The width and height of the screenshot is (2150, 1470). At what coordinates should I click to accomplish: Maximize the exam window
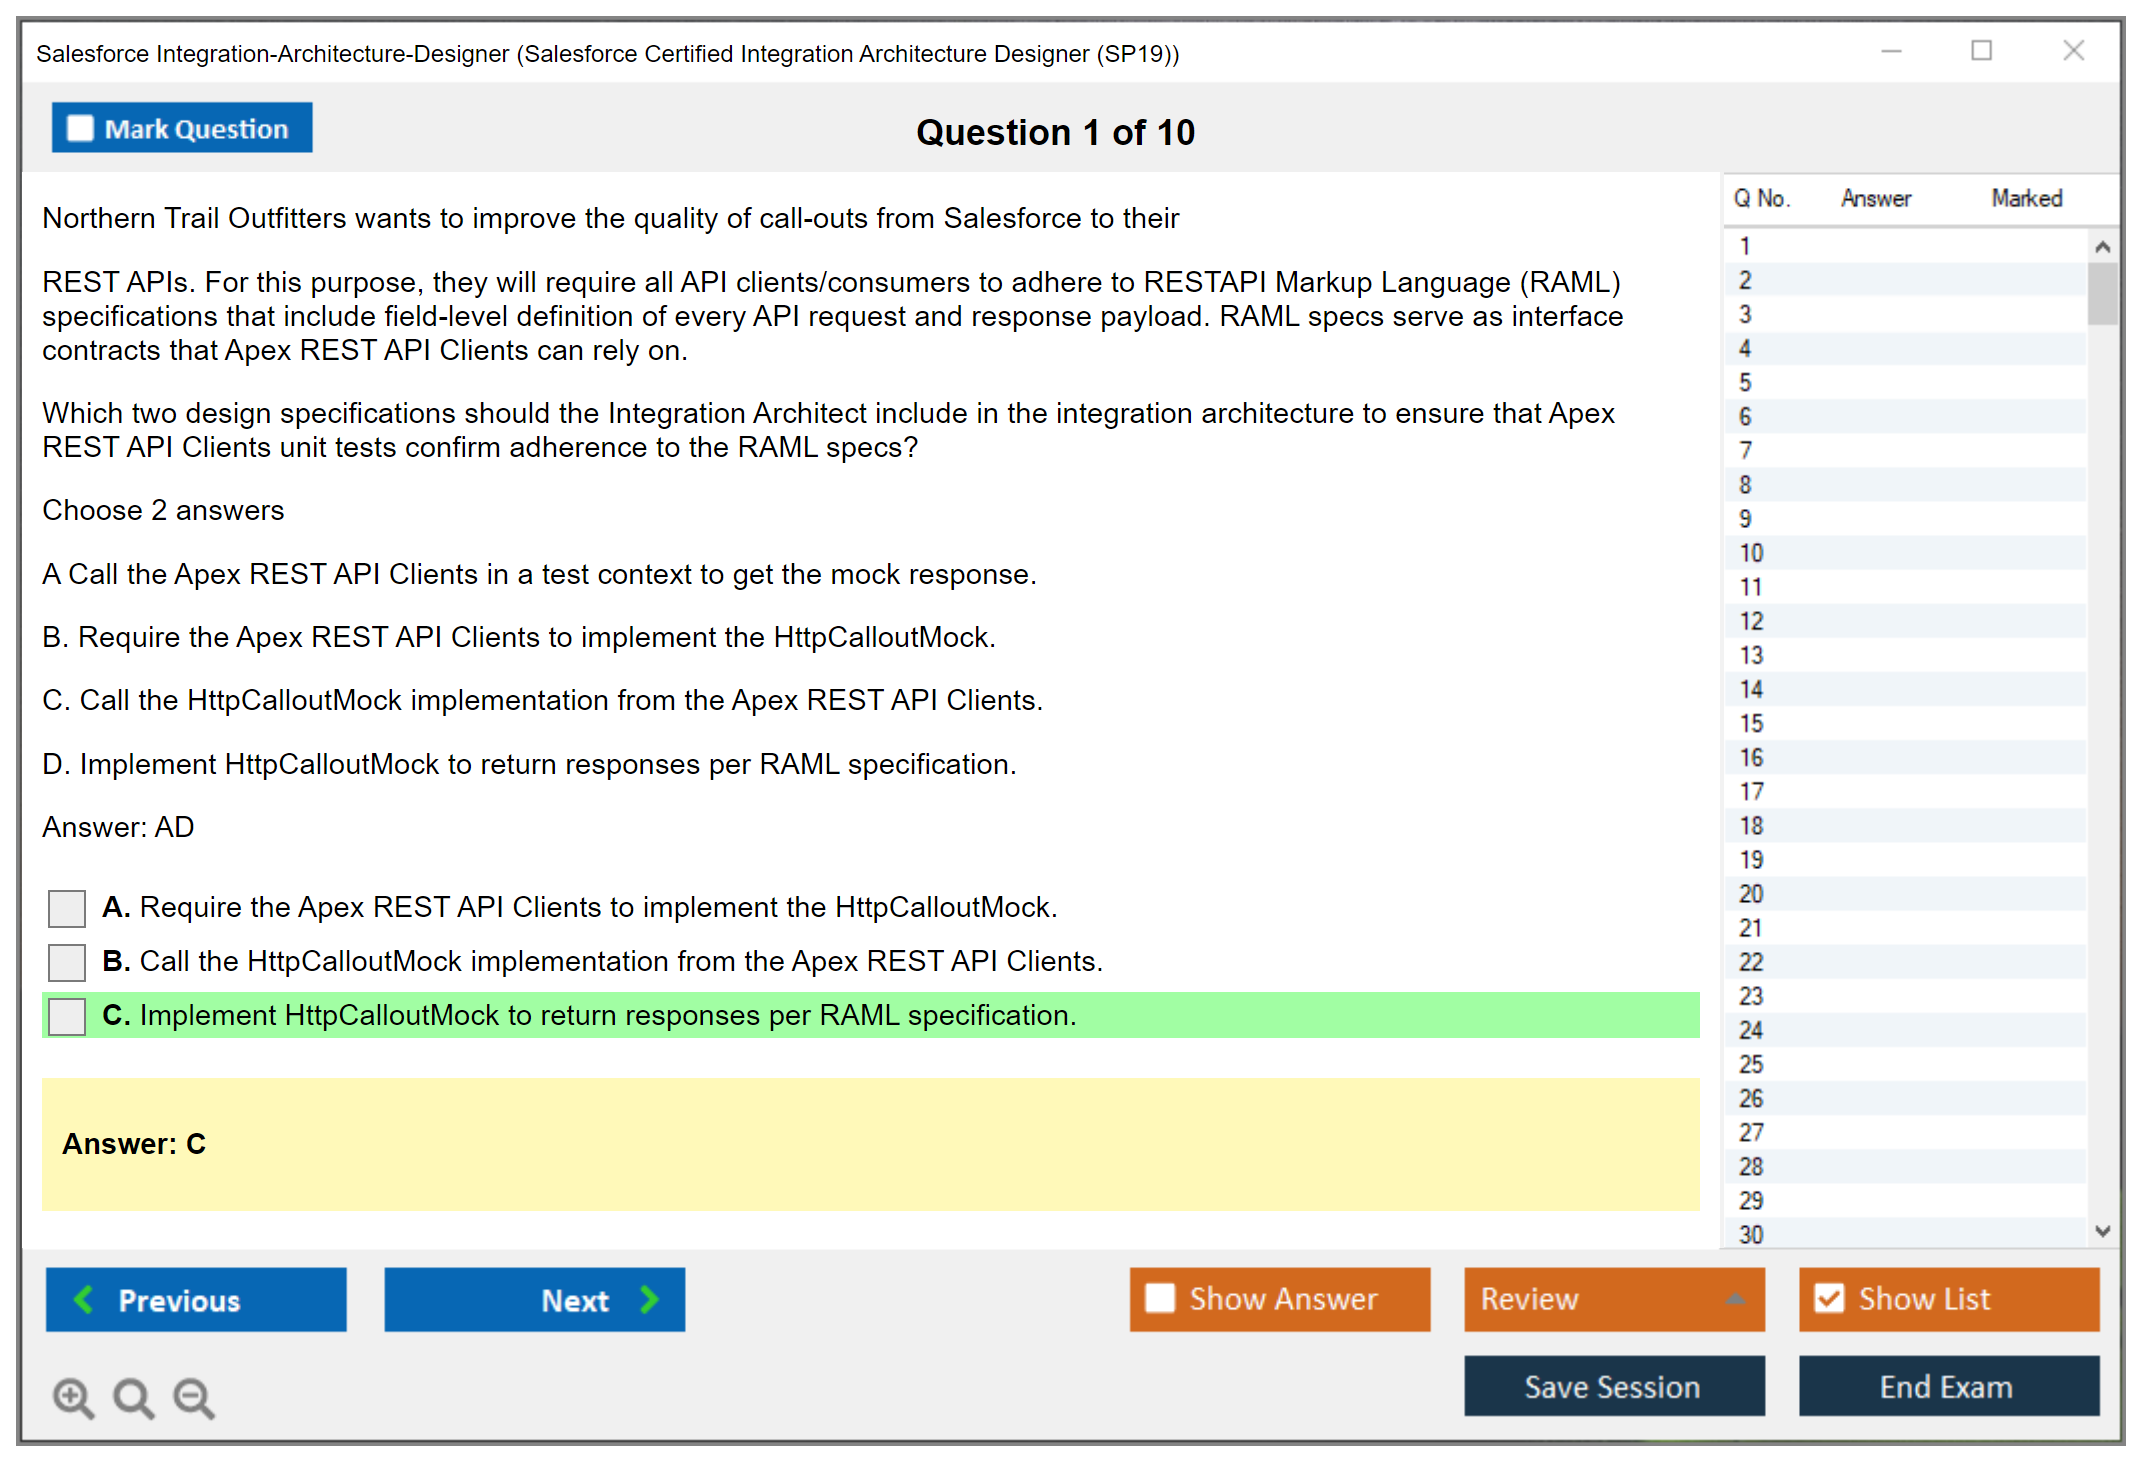click(x=1981, y=51)
